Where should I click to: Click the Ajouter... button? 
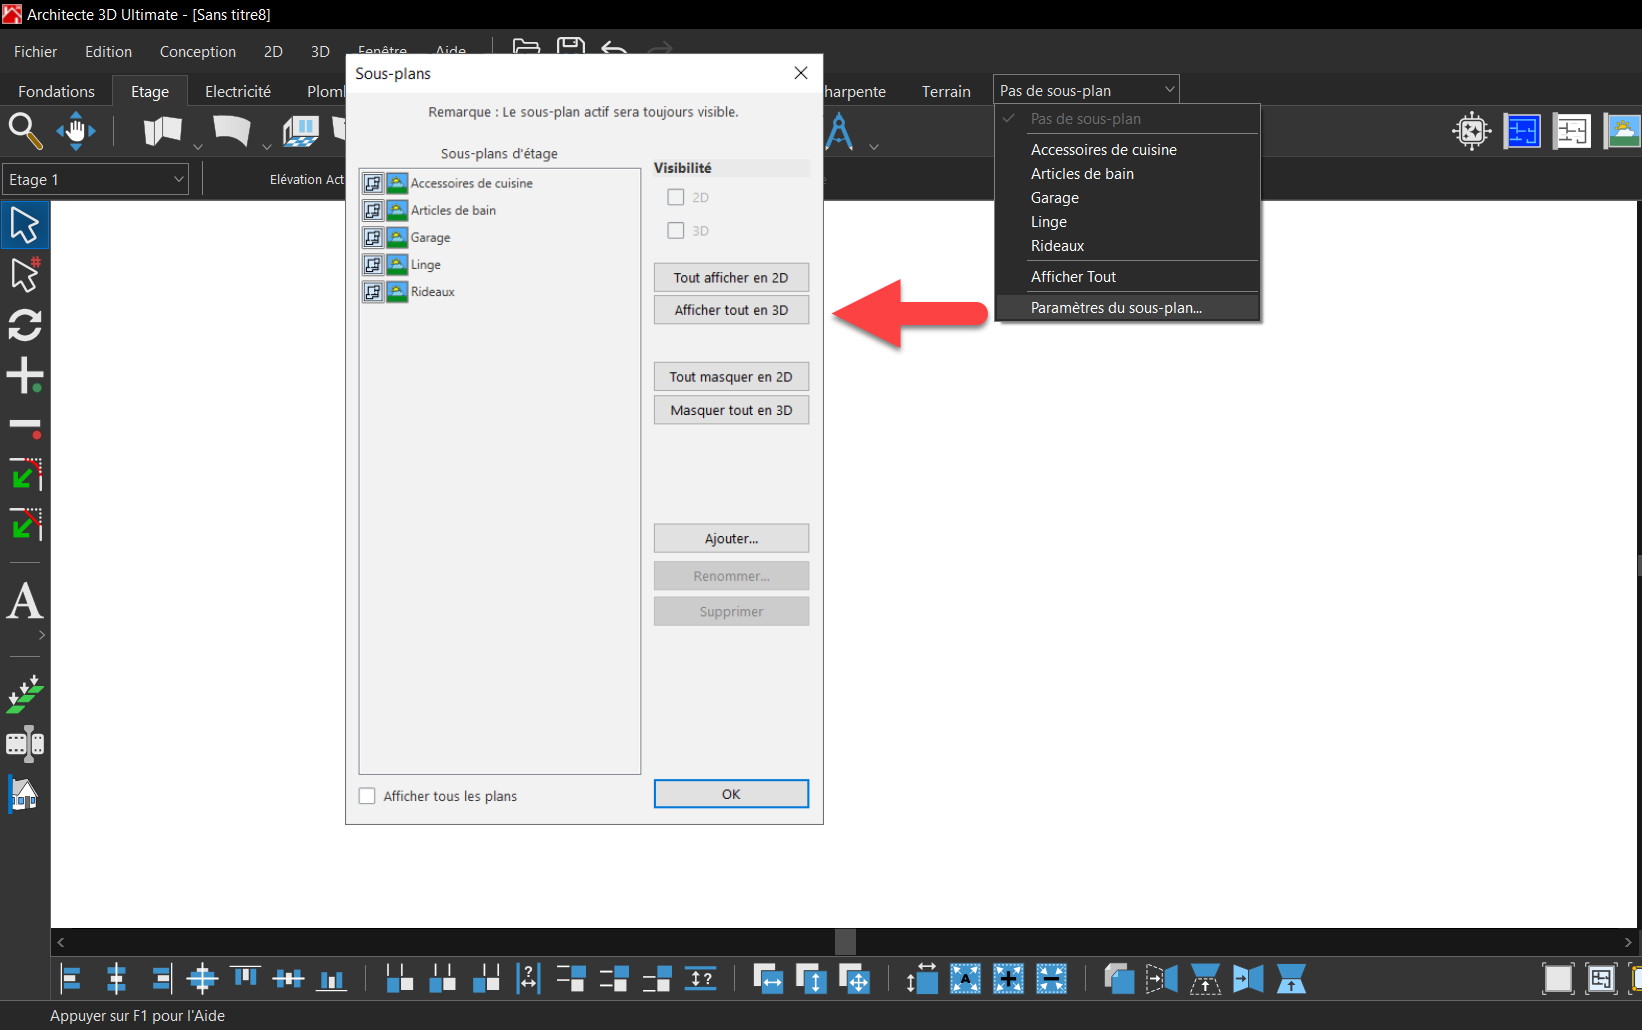(731, 538)
